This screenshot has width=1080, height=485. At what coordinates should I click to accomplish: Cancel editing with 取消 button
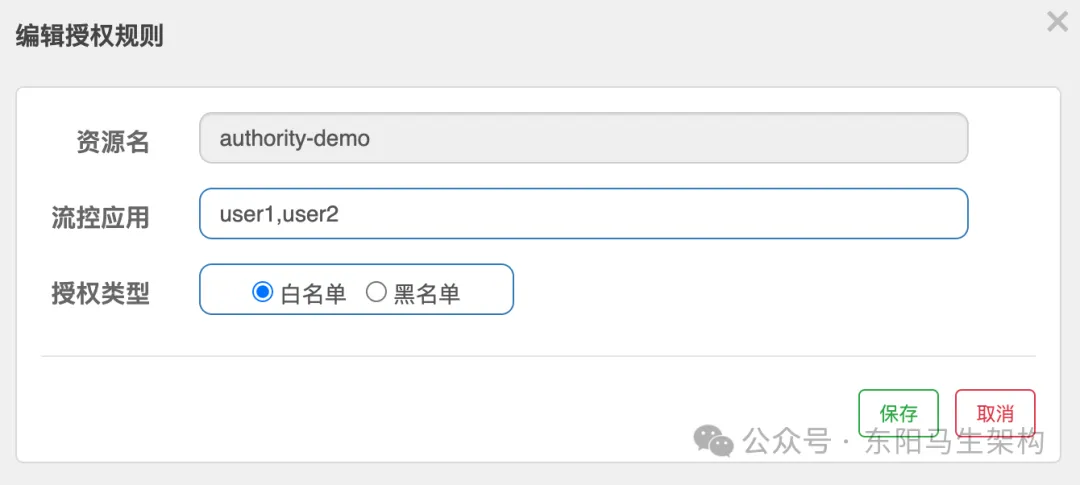click(995, 413)
